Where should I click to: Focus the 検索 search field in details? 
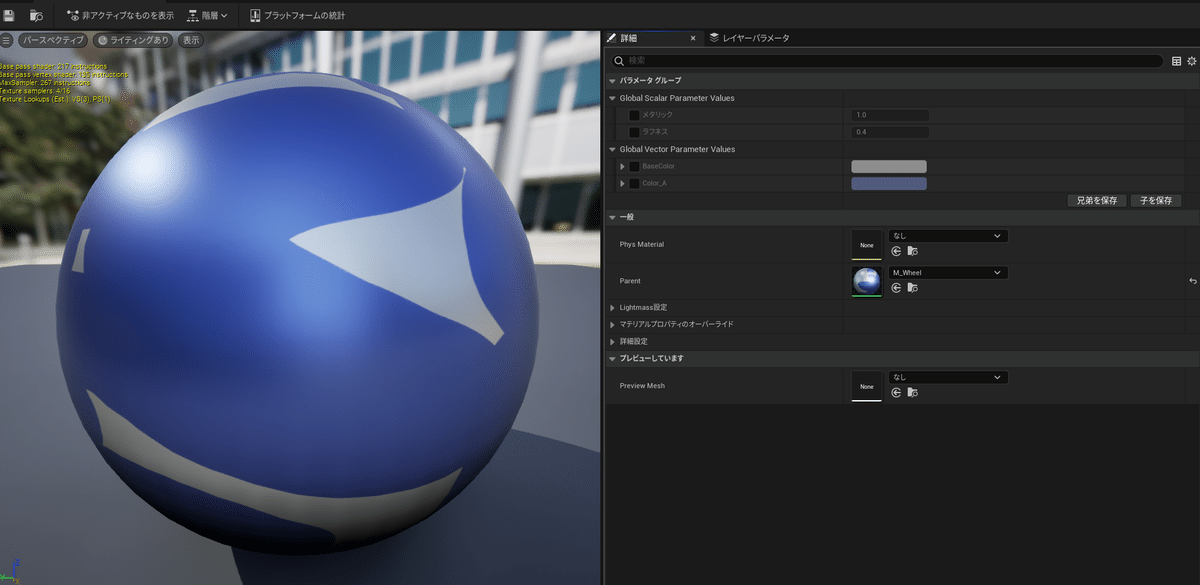click(x=888, y=61)
